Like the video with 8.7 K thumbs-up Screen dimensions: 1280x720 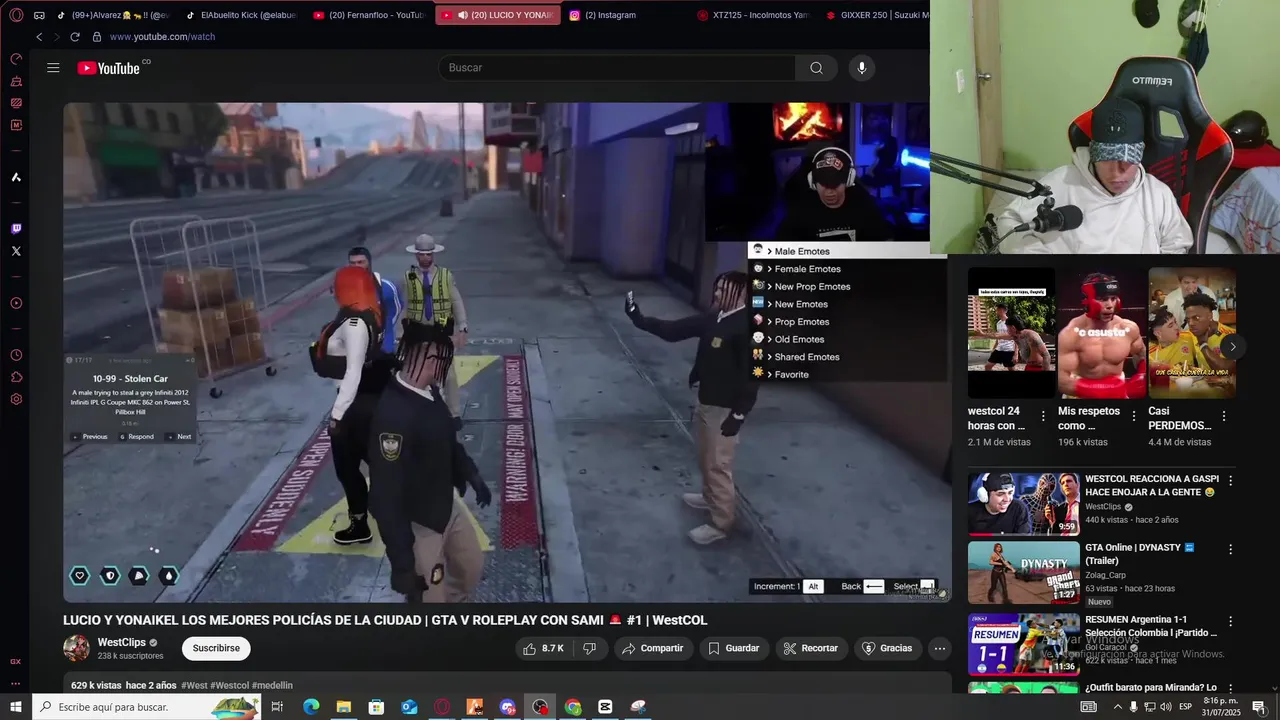pyautogui.click(x=543, y=648)
